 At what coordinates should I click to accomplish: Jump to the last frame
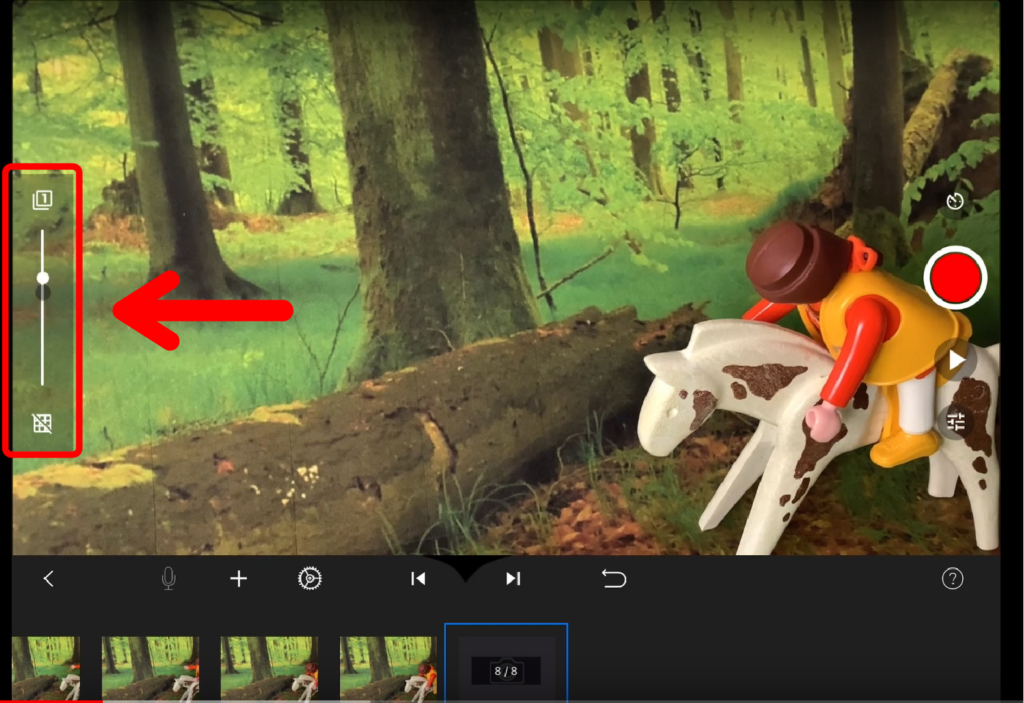point(513,579)
